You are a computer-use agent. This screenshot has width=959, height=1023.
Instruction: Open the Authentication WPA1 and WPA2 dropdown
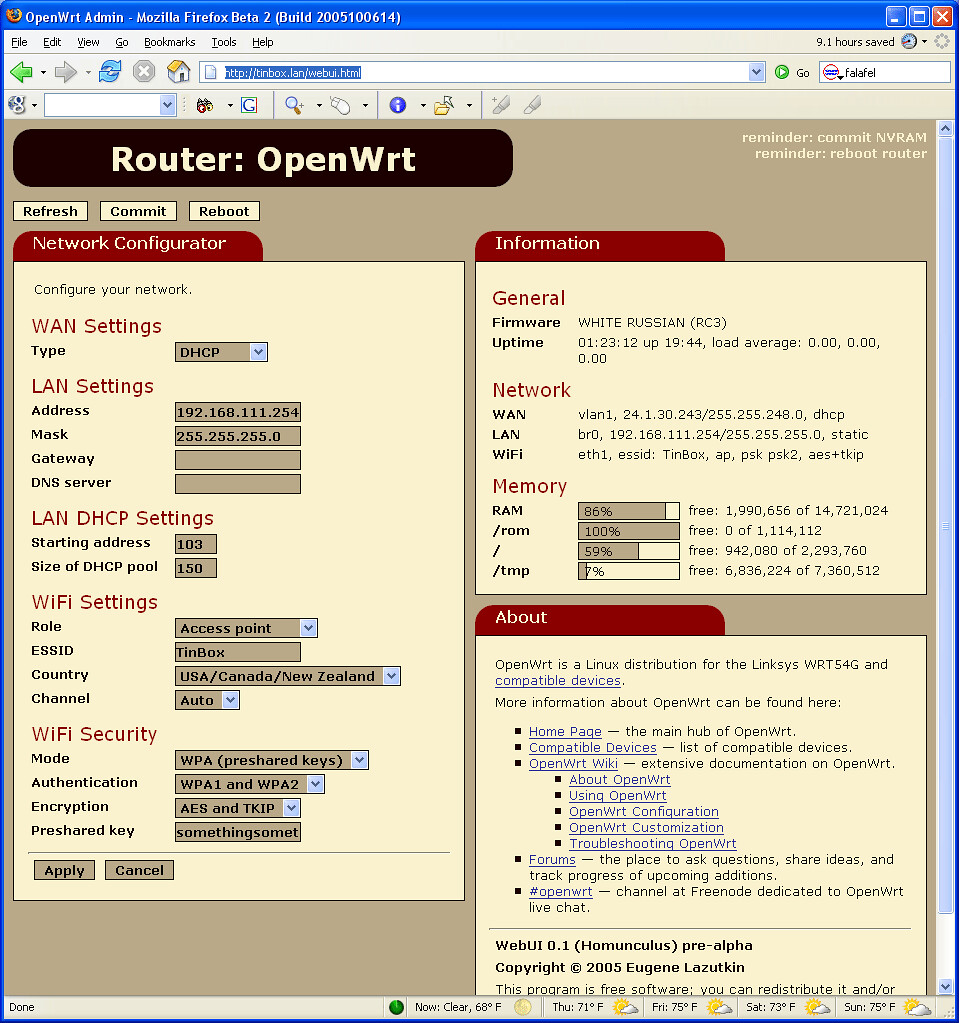click(x=249, y=784)
